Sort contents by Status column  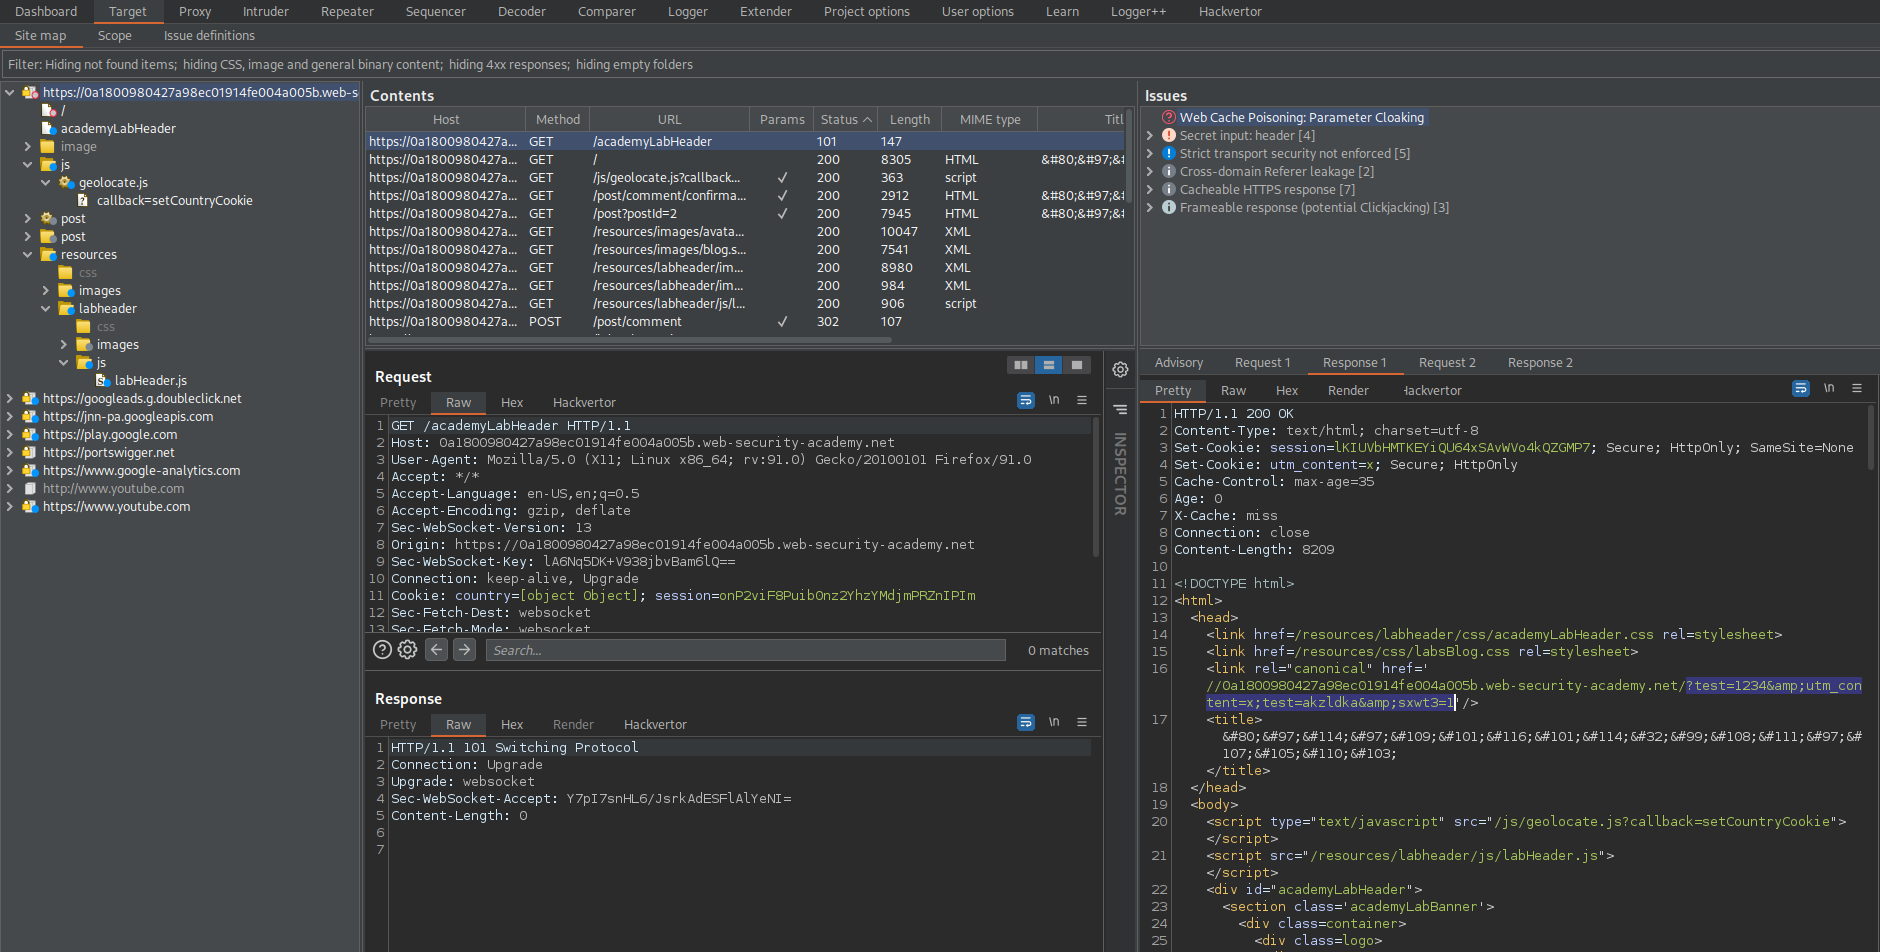pyautogui.click(x=846, y=120)
